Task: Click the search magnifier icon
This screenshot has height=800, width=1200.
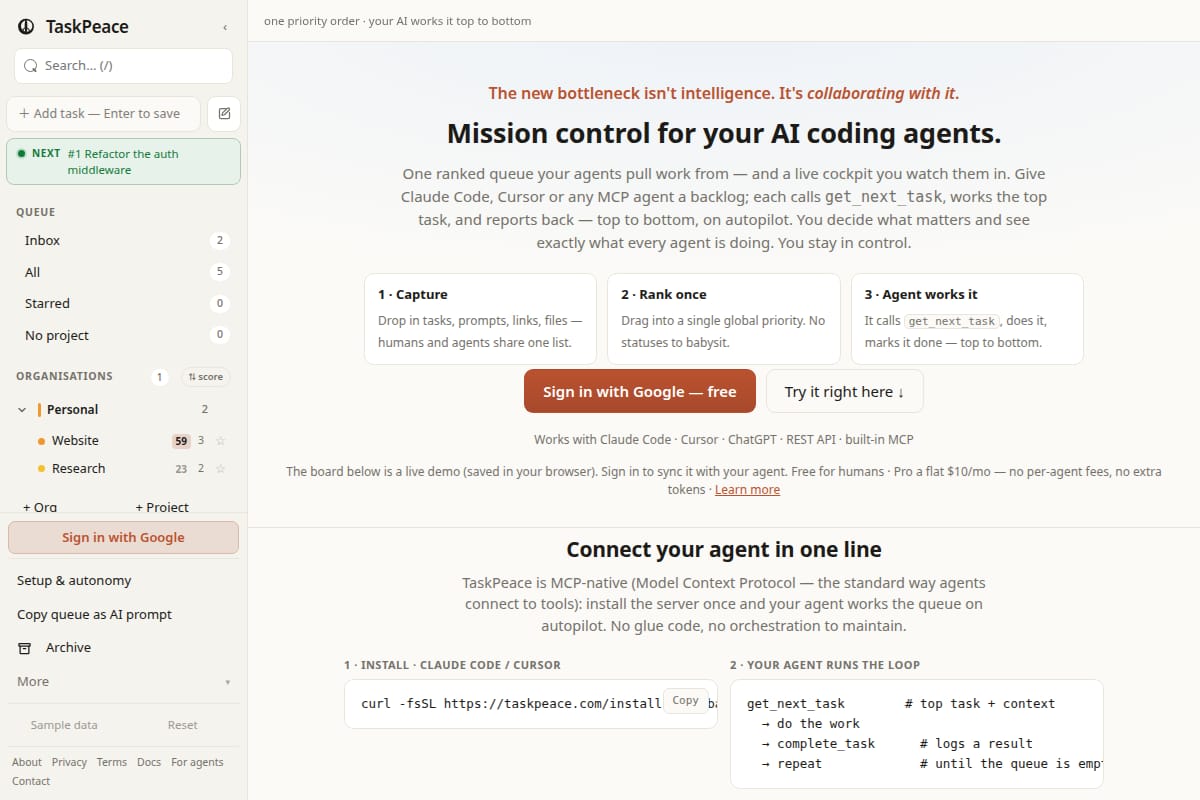Action: pyautogui.click(x=31, y=66)
